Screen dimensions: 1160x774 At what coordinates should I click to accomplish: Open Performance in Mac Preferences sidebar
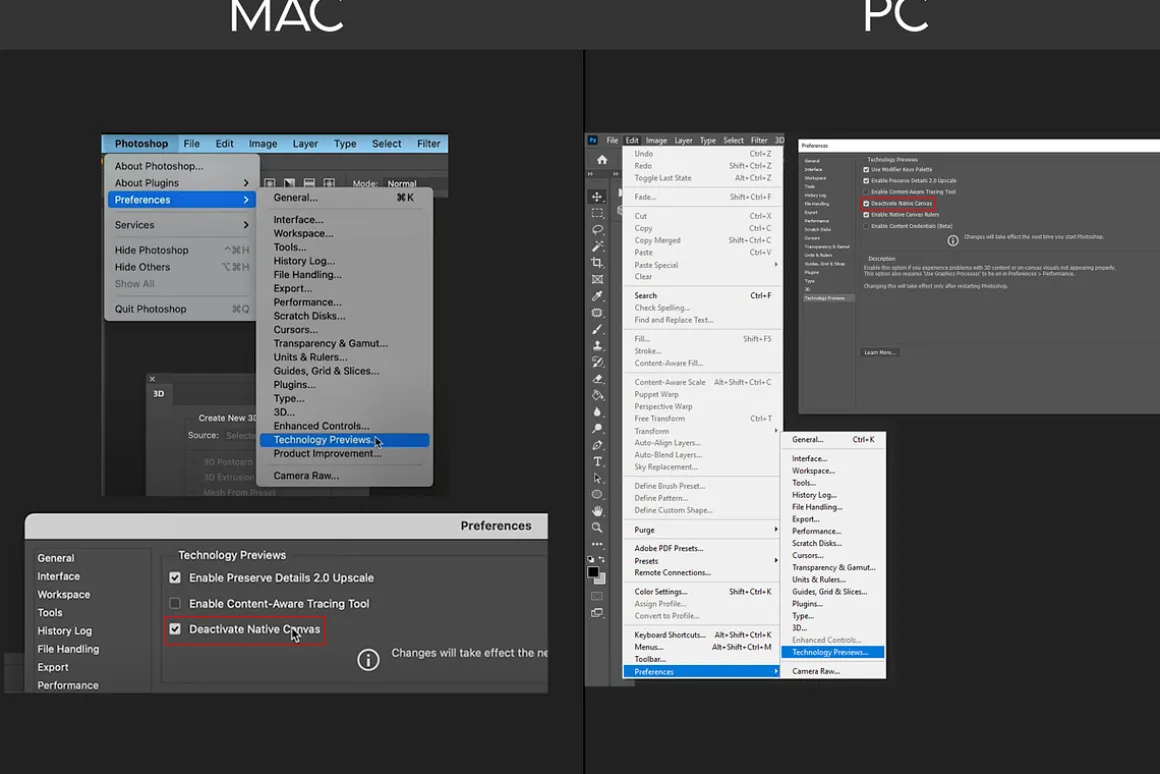pos(68,685)
